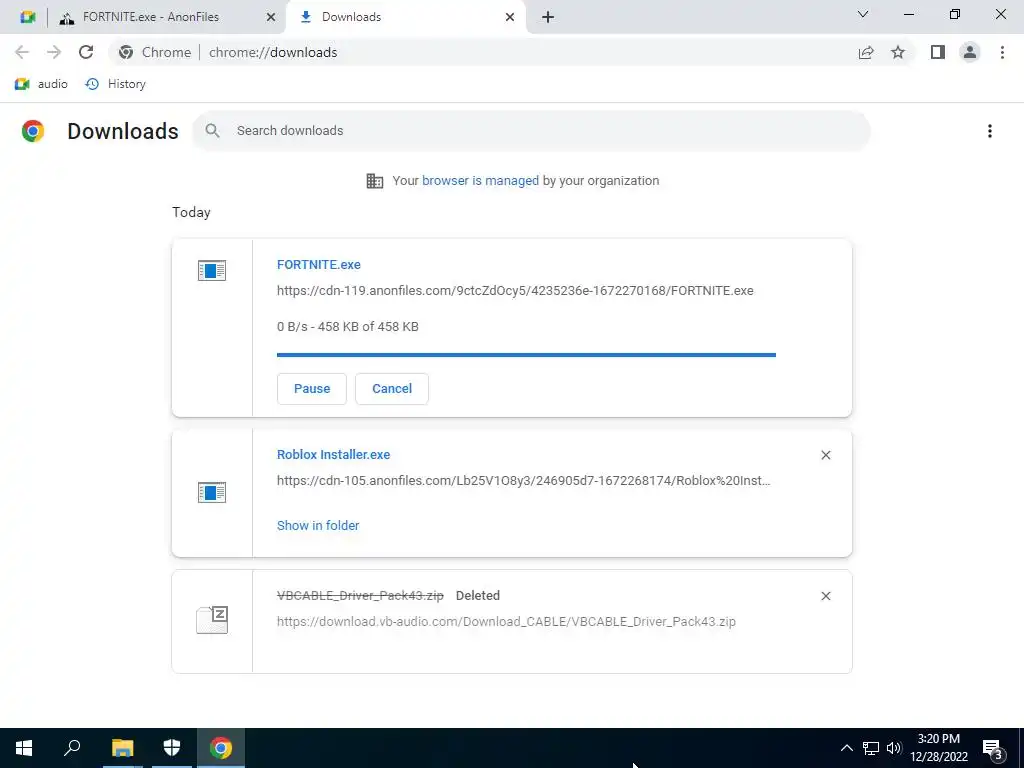The height and width of the screenshot is (768, 1024).
Task: Click the Roblox Installer anonfiles URL
Action: coord(524,481)
